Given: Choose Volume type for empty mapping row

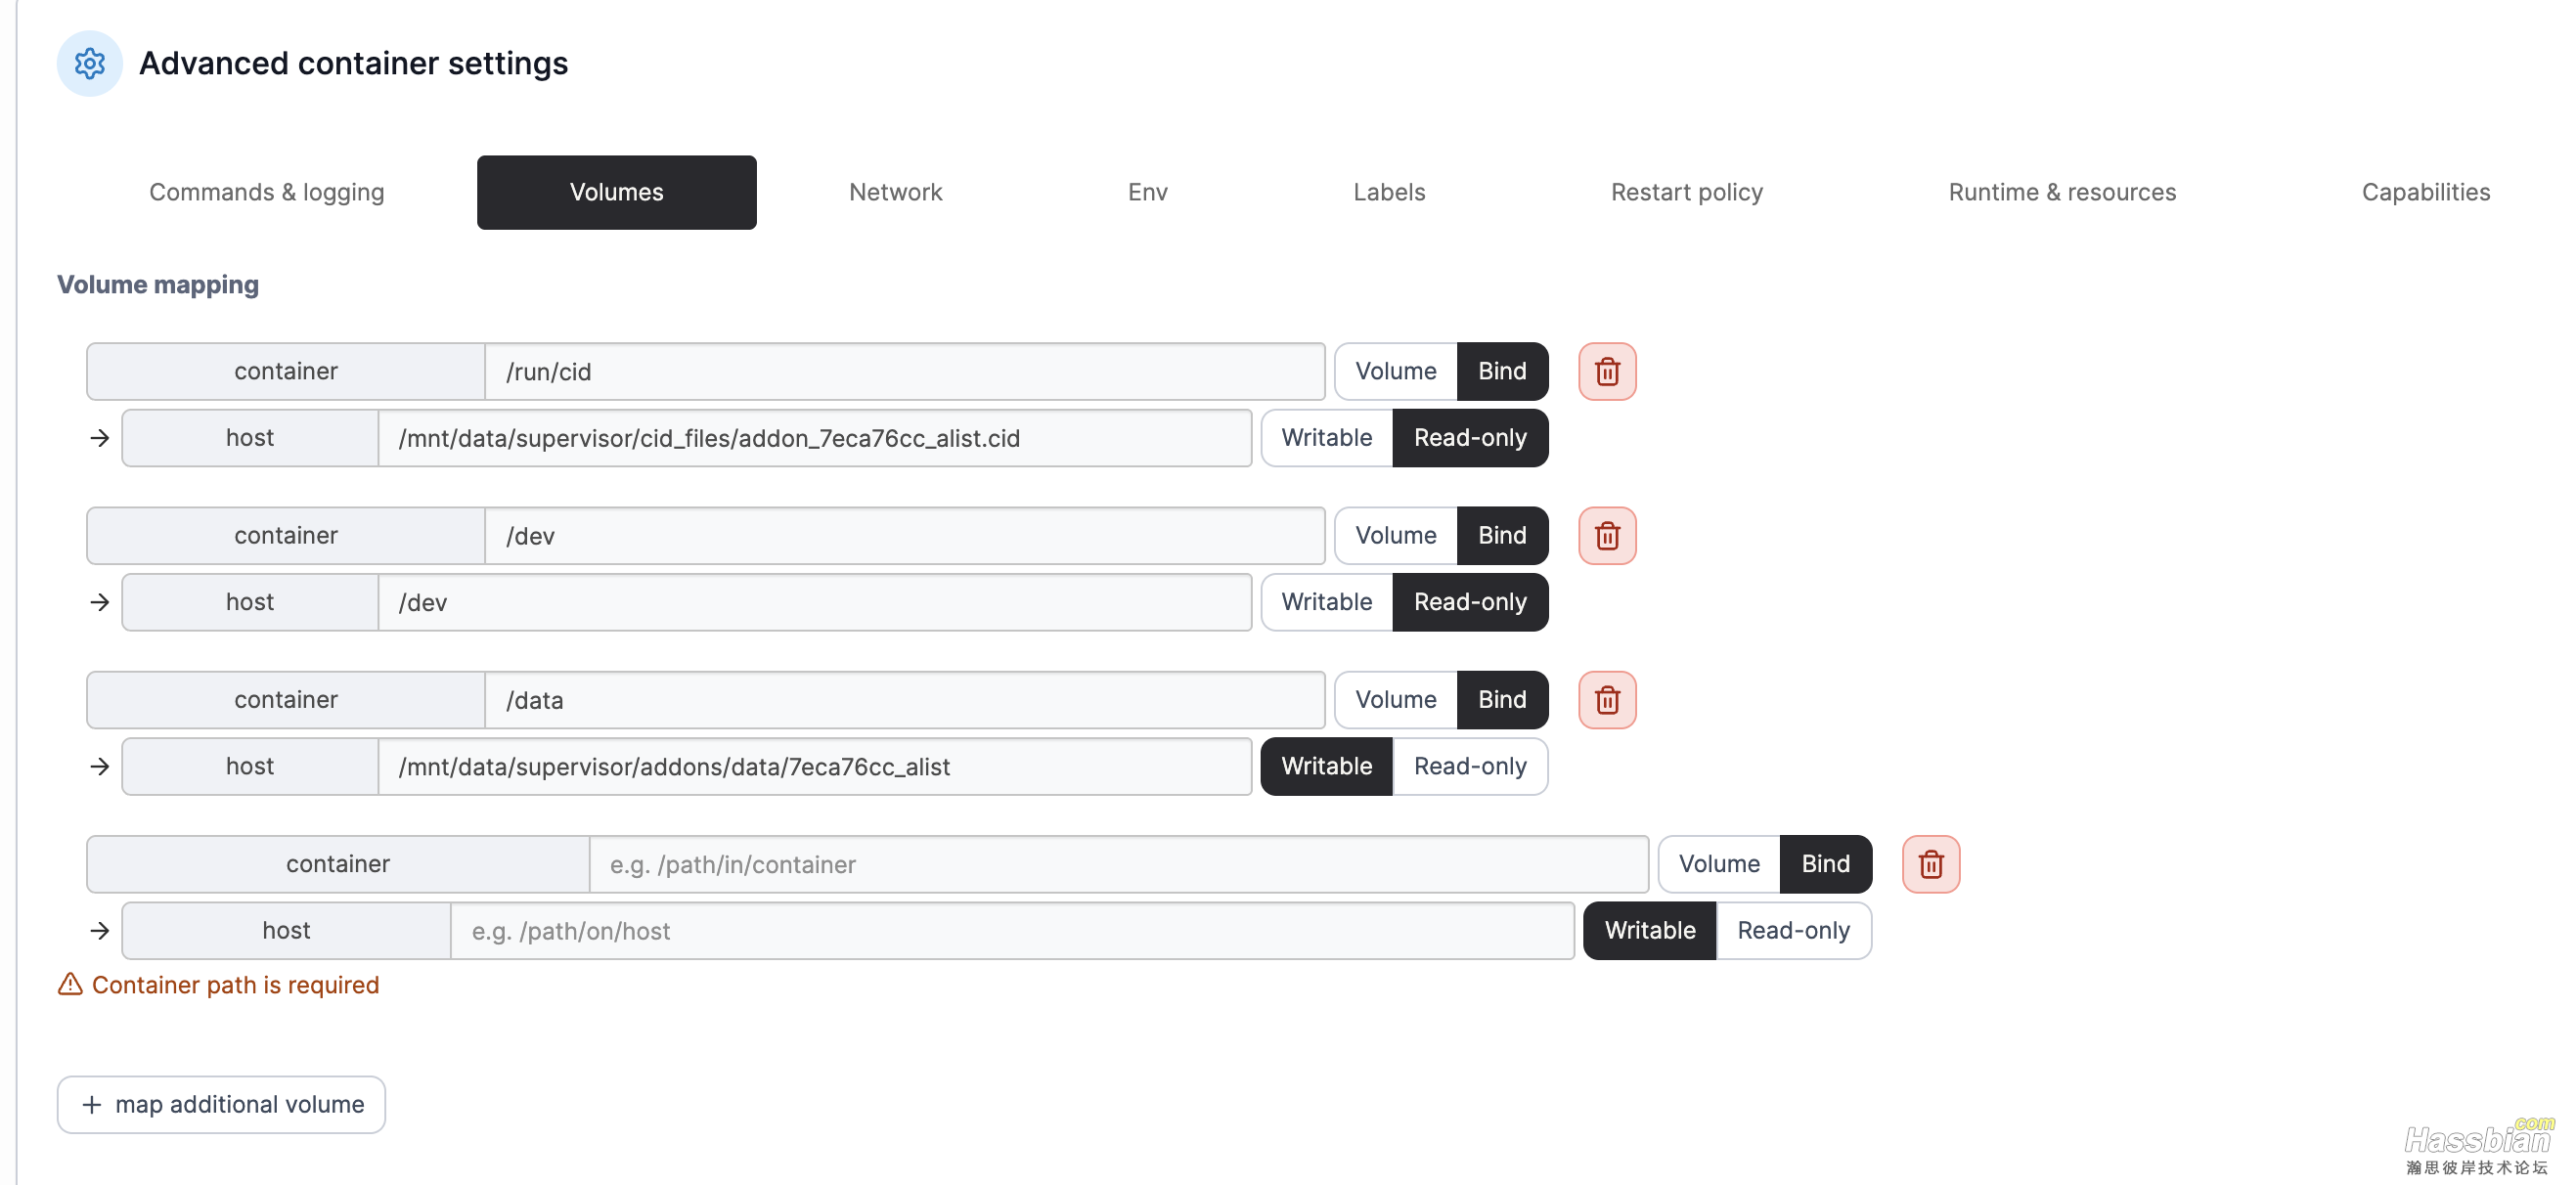Looking at the screenshot, I should tap(1717, 863).
